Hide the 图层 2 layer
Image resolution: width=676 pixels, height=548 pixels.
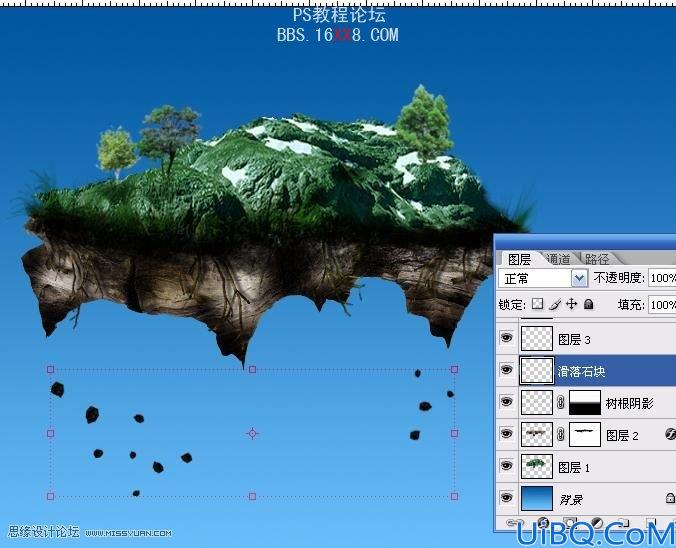pos(507,434)
